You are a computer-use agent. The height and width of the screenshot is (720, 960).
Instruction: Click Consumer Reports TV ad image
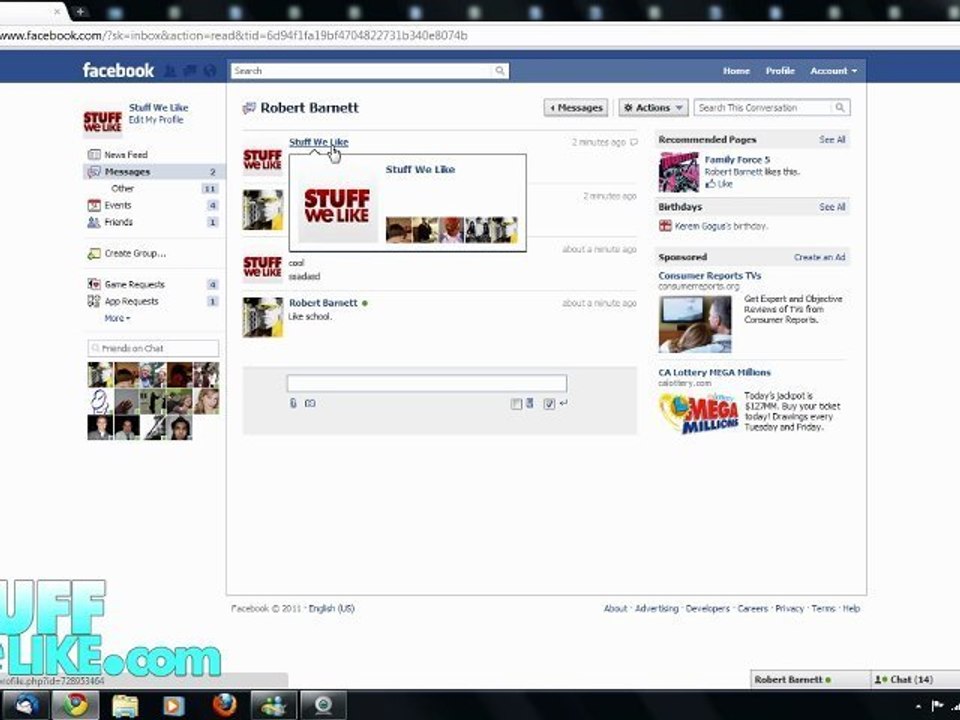(x=695, y=324)
